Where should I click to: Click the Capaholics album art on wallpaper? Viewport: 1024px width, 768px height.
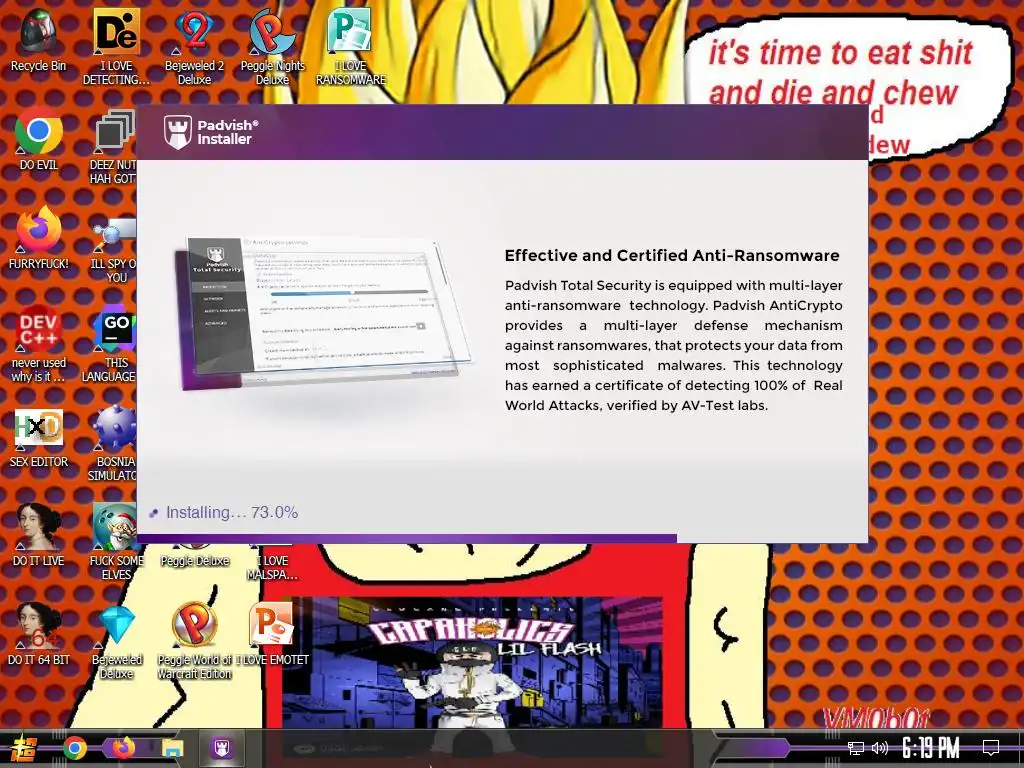point(472,662)
